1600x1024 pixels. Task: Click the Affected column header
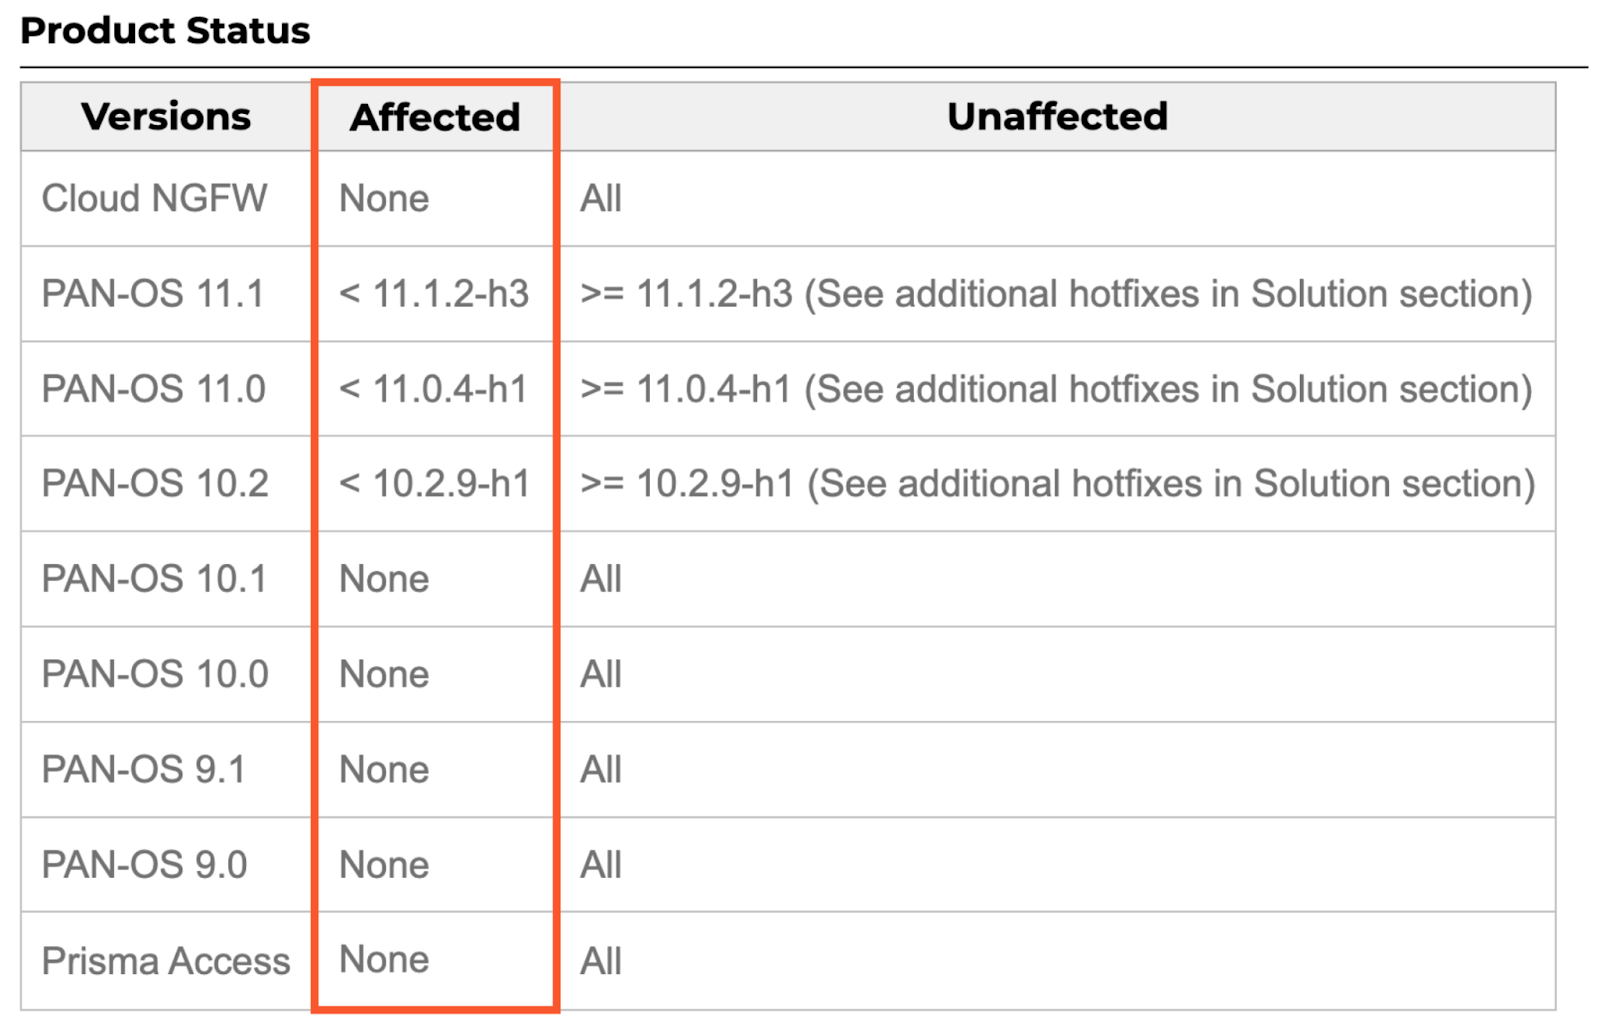[435, 117]
